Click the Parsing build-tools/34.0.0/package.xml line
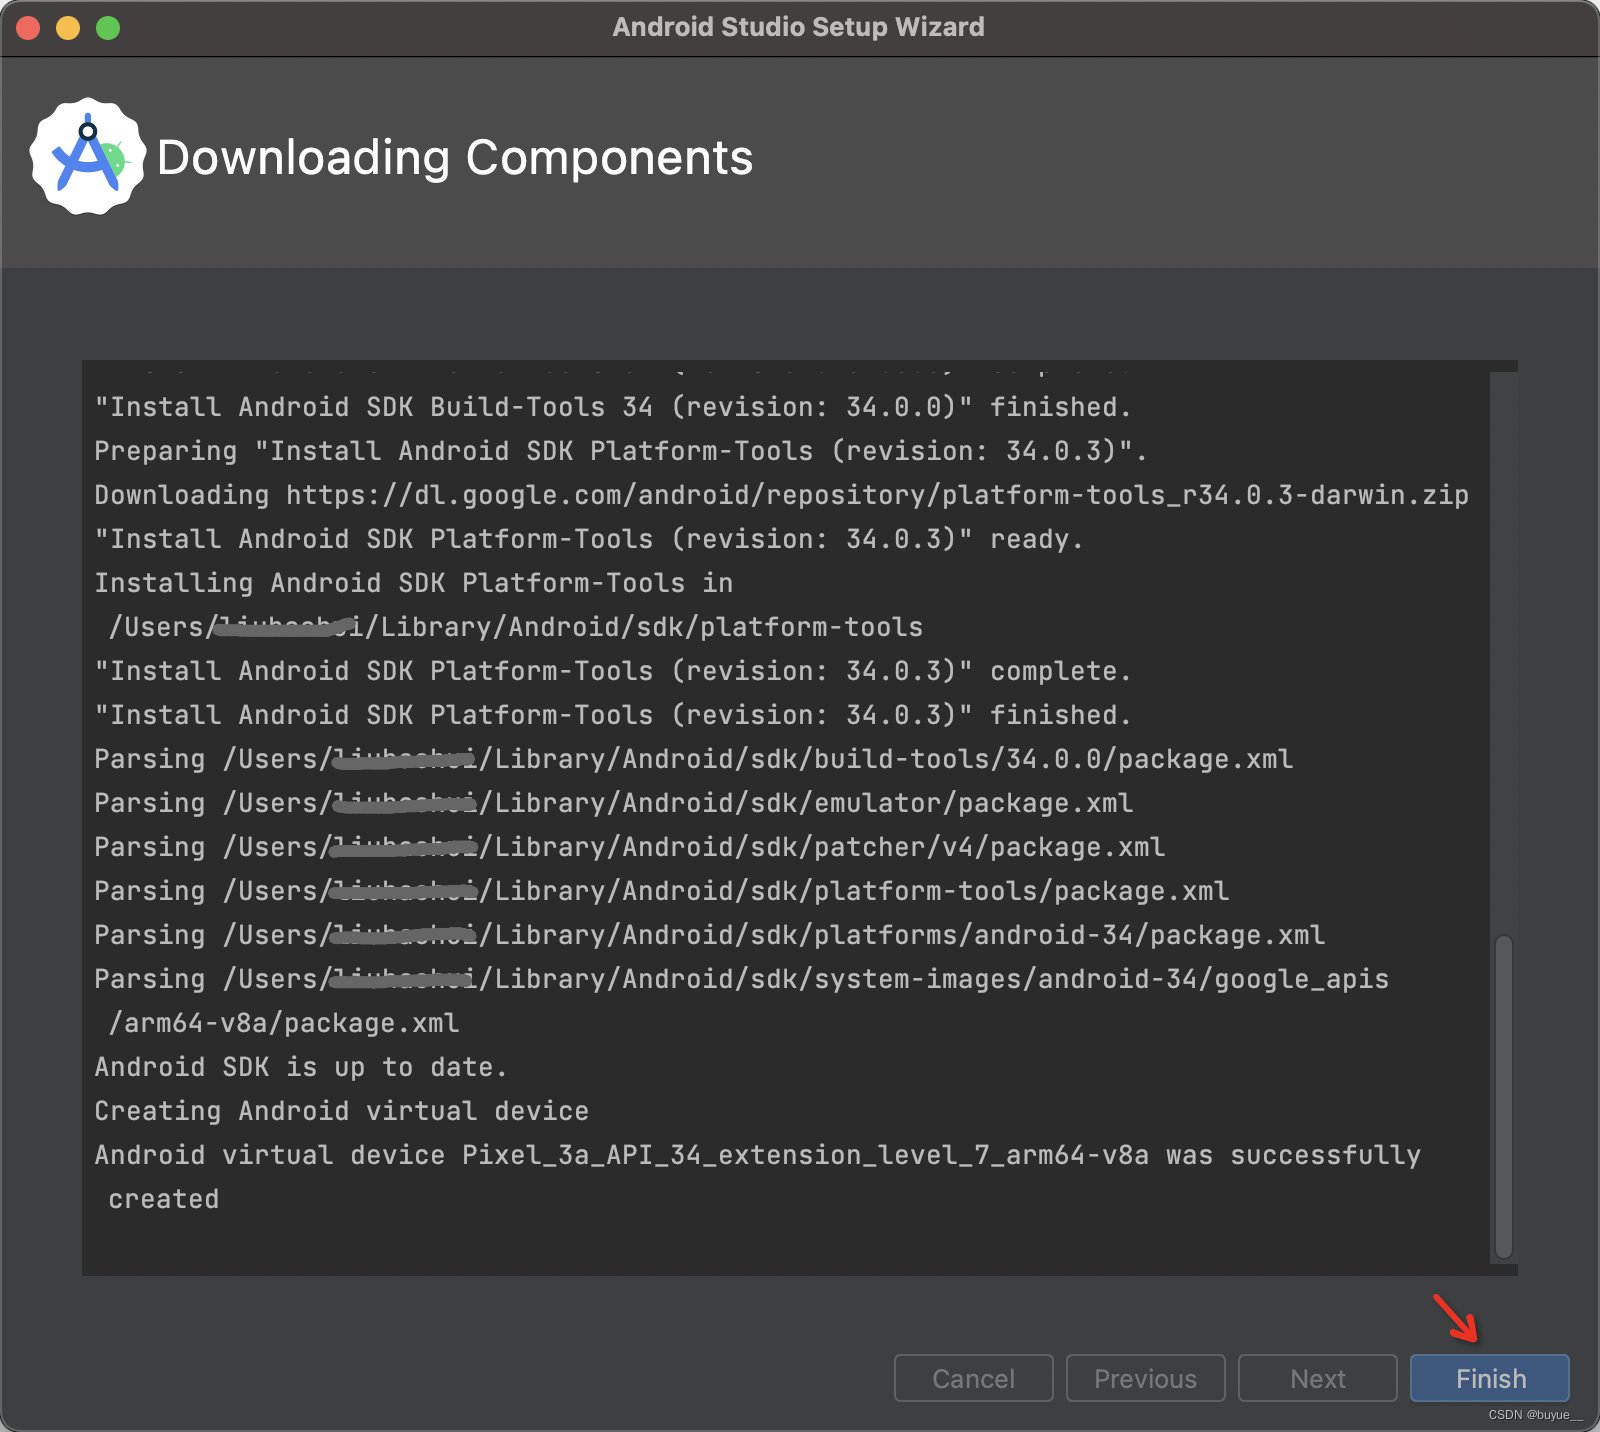1600x1432 pixels. (693, 759)
